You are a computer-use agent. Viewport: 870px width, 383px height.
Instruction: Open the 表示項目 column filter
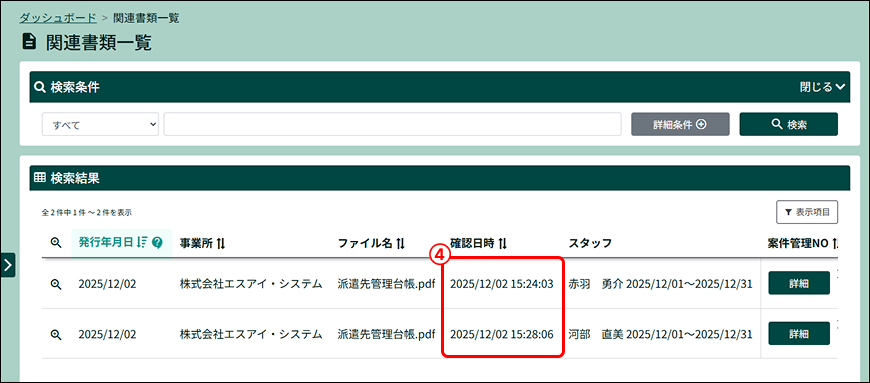coord(807,212)
